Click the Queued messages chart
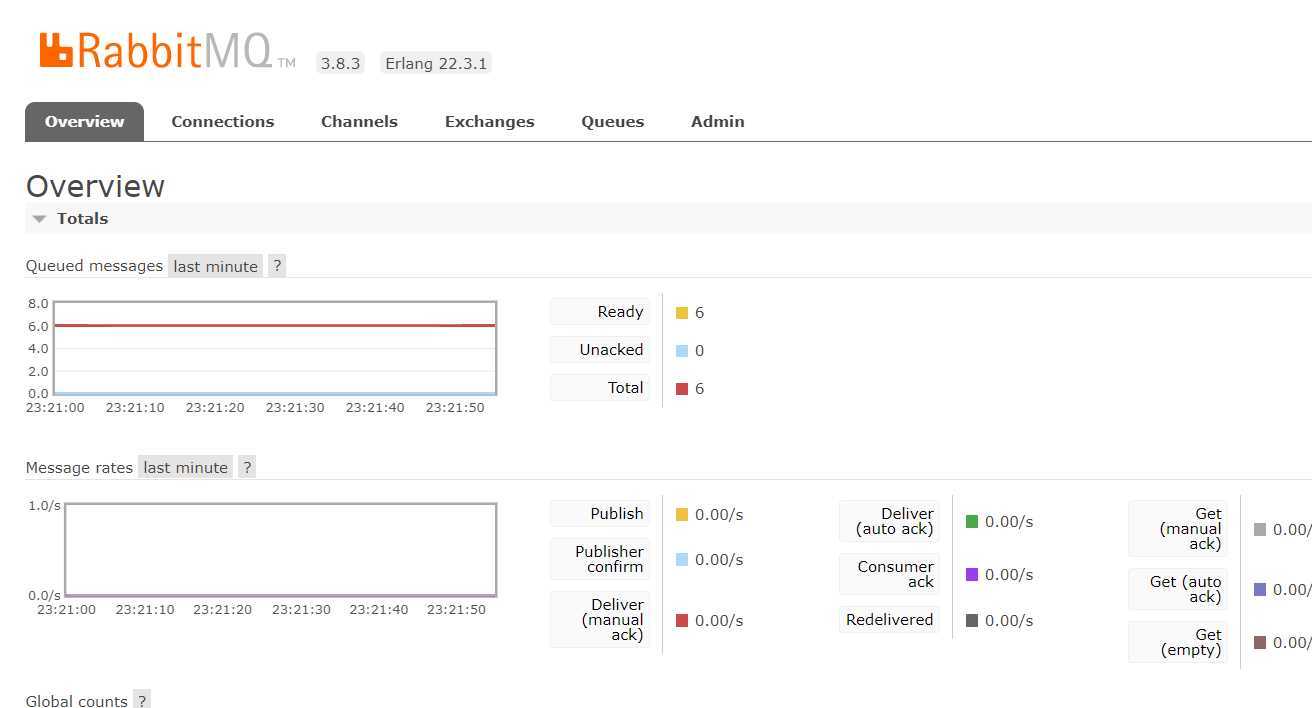 point(275,348)
